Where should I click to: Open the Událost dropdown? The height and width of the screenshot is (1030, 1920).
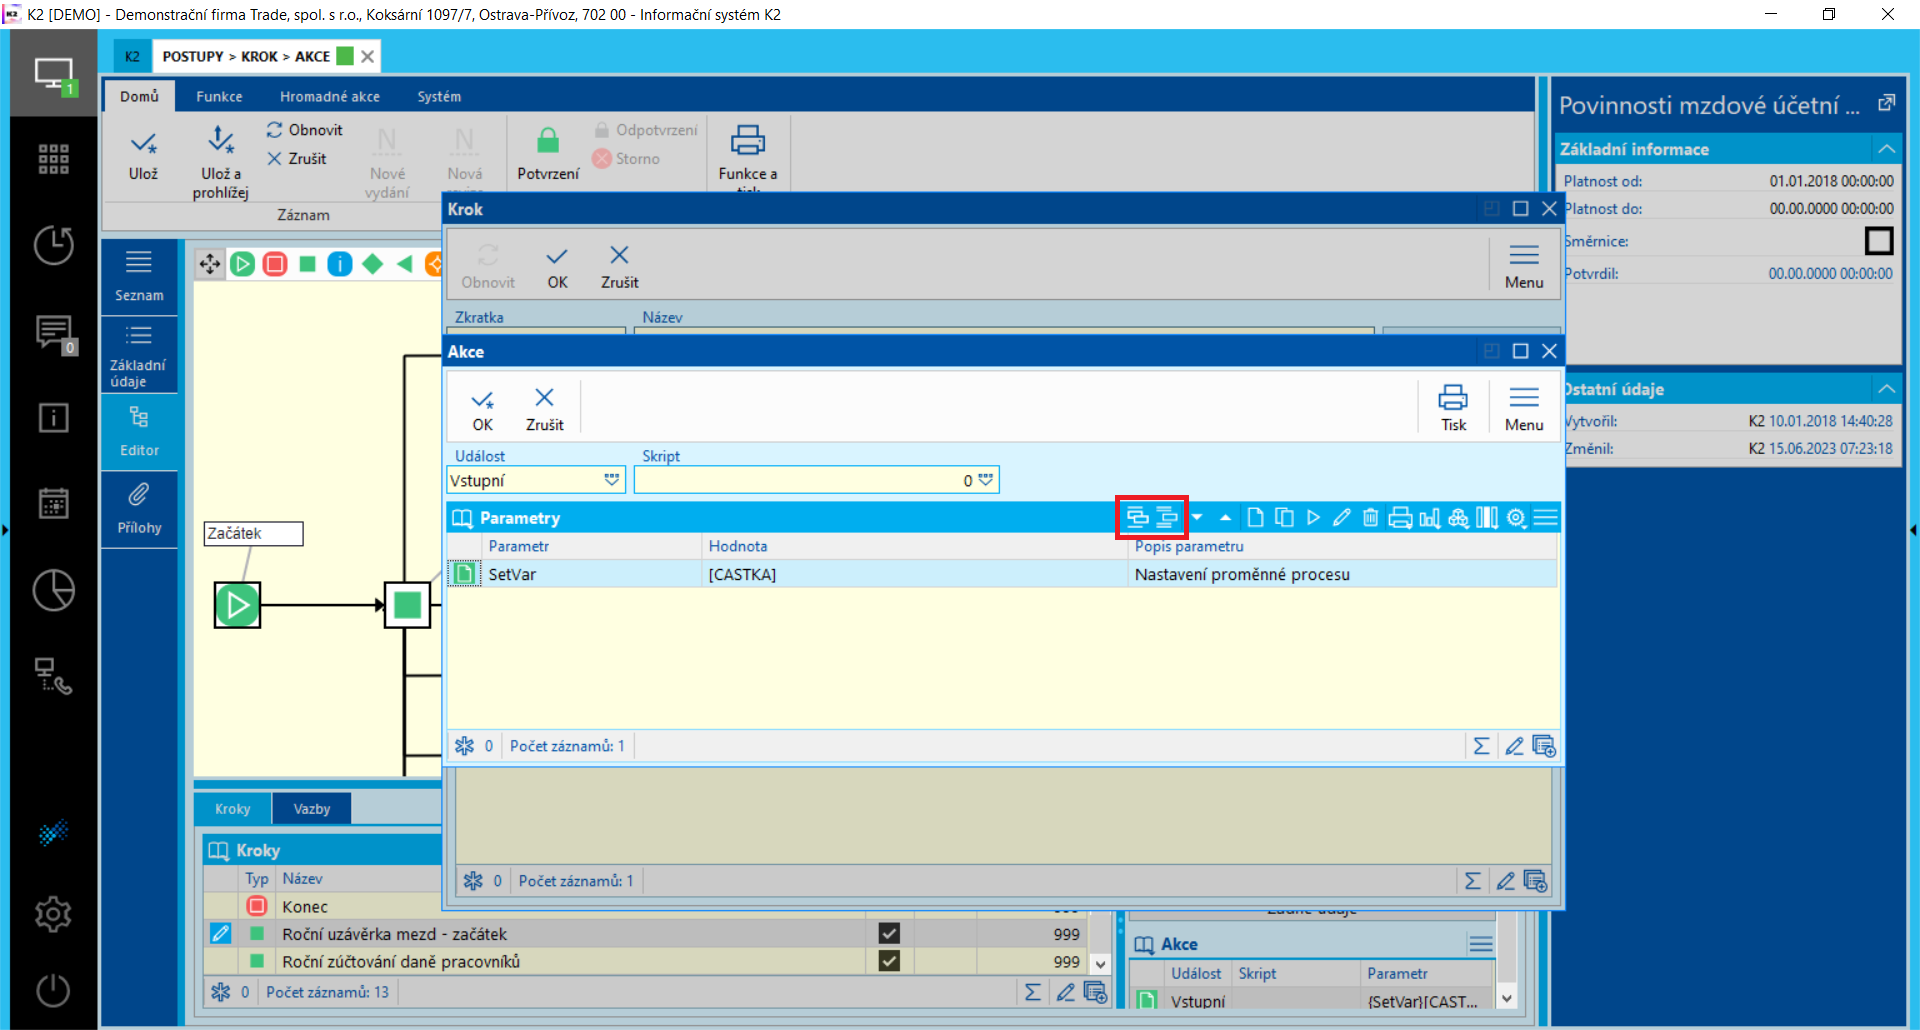coord(612,480)
